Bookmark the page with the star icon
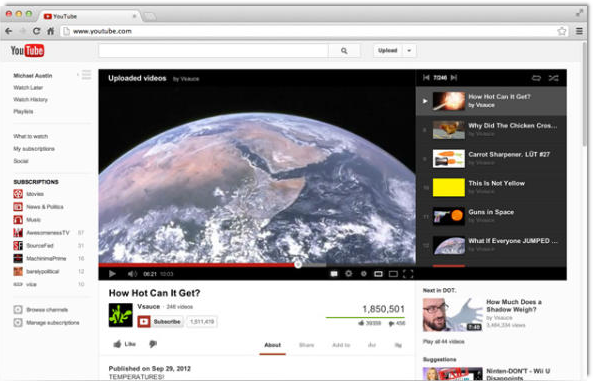This screenshot has height=381, width=593. 562,31
